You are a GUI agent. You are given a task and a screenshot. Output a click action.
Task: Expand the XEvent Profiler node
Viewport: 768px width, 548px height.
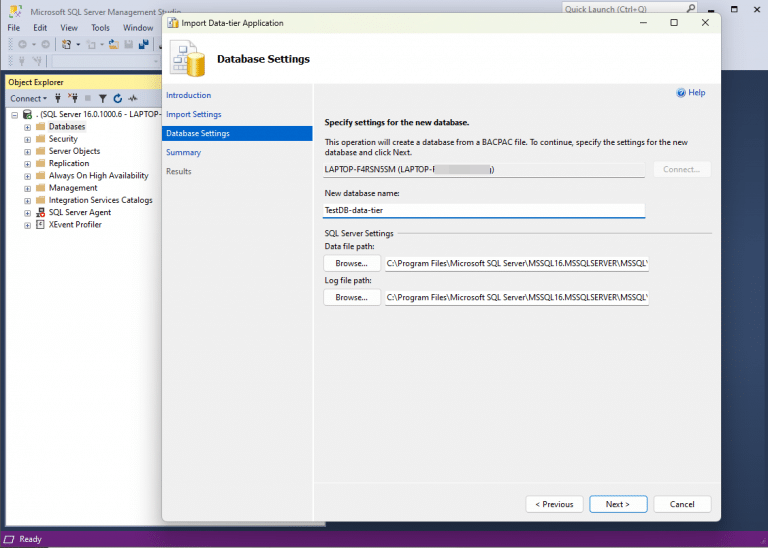point(27,225)
